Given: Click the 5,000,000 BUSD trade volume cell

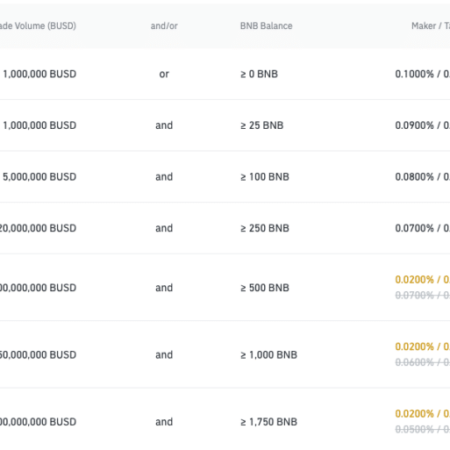Looking at the screenshot, I should tap(39, 177).
